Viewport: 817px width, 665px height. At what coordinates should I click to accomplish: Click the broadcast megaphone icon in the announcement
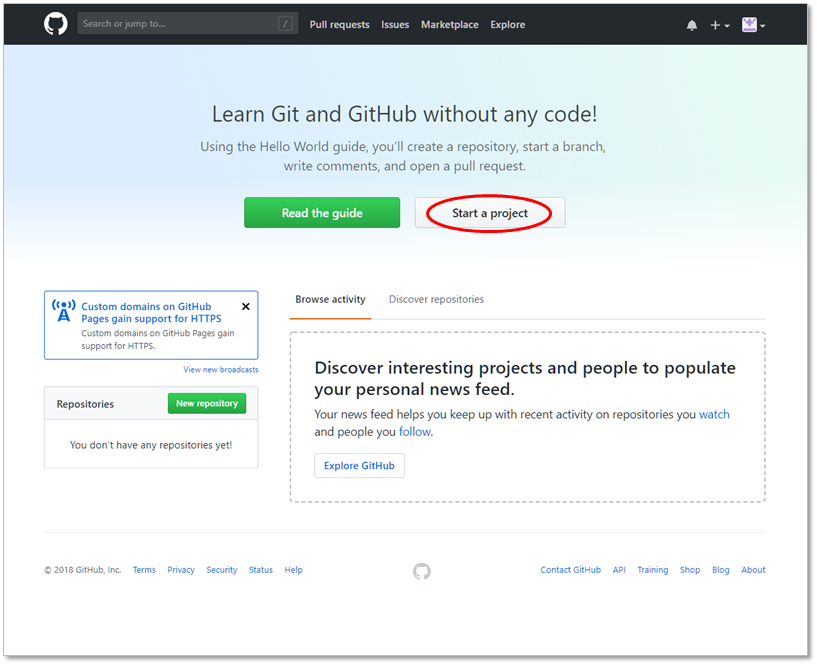[62, 311]
